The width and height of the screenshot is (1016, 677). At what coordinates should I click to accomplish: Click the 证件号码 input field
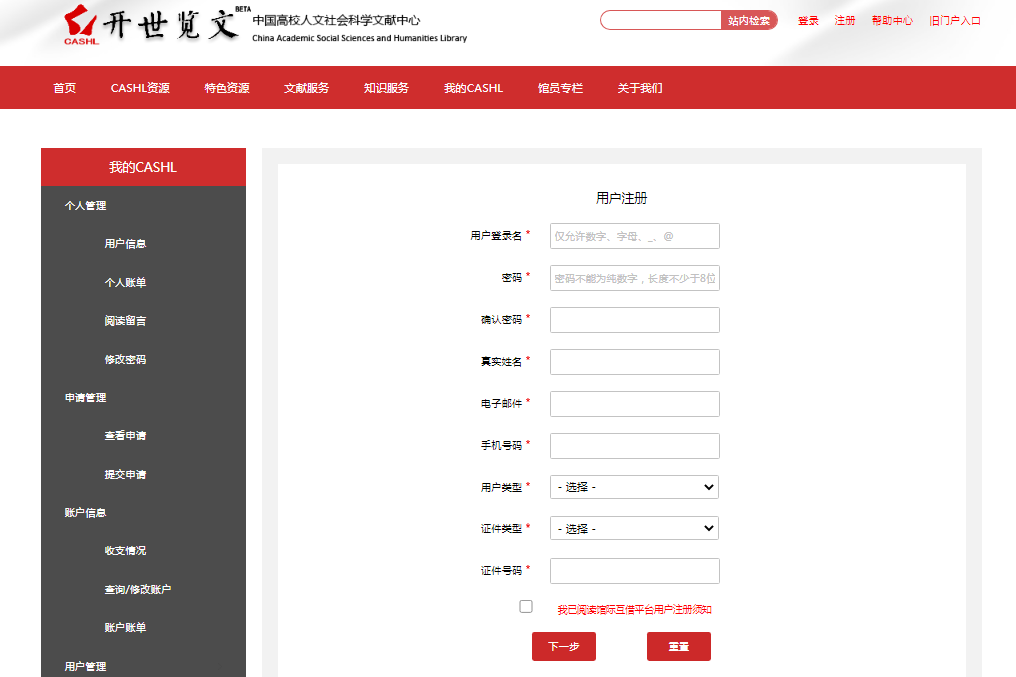634,571
